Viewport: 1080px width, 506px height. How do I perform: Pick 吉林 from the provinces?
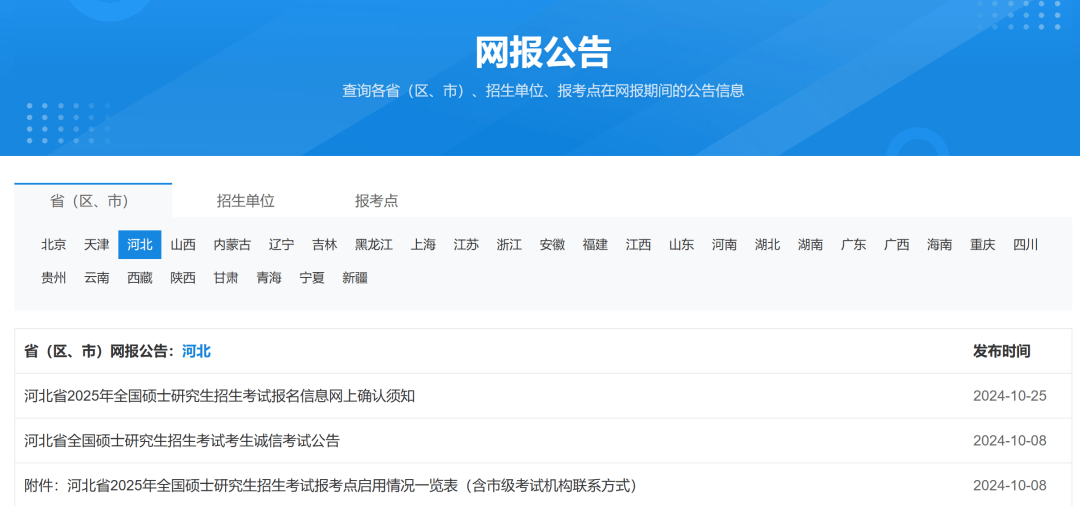tap(324, 244)
